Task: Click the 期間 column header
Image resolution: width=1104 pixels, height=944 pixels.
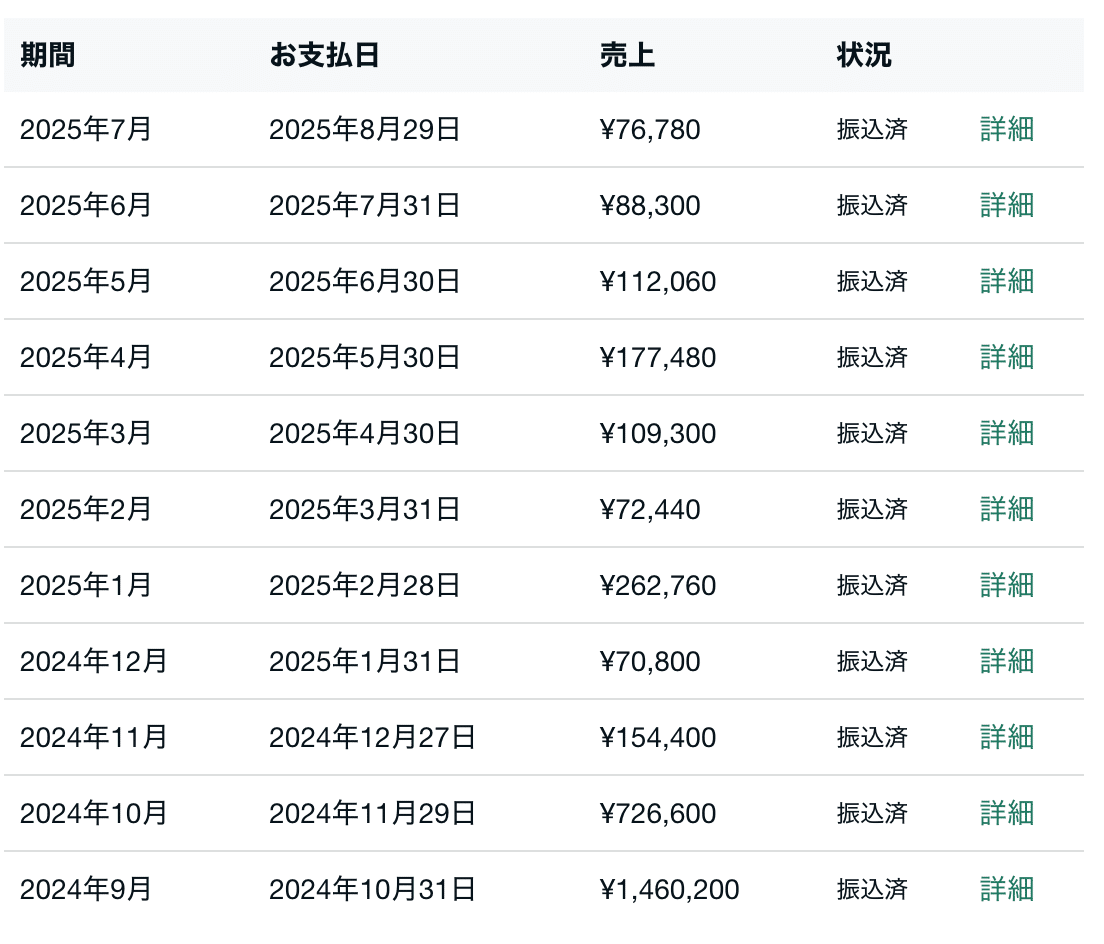Action: [47, 56]
